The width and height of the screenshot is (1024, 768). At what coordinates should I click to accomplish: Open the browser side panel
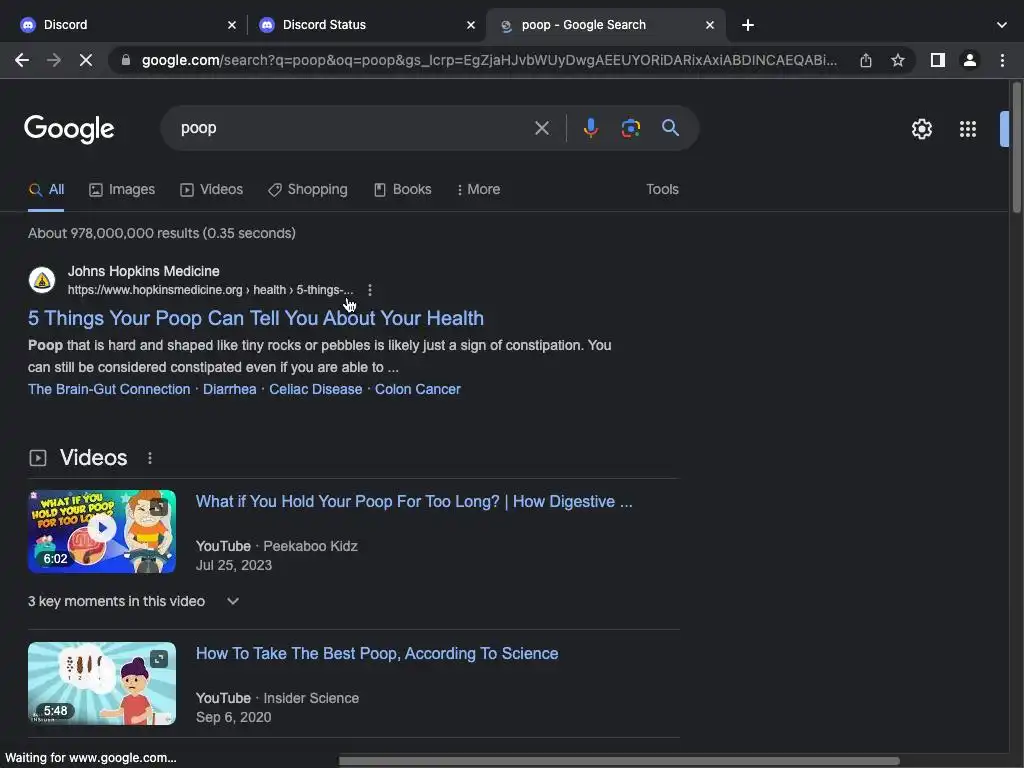(x=938, y=60)
